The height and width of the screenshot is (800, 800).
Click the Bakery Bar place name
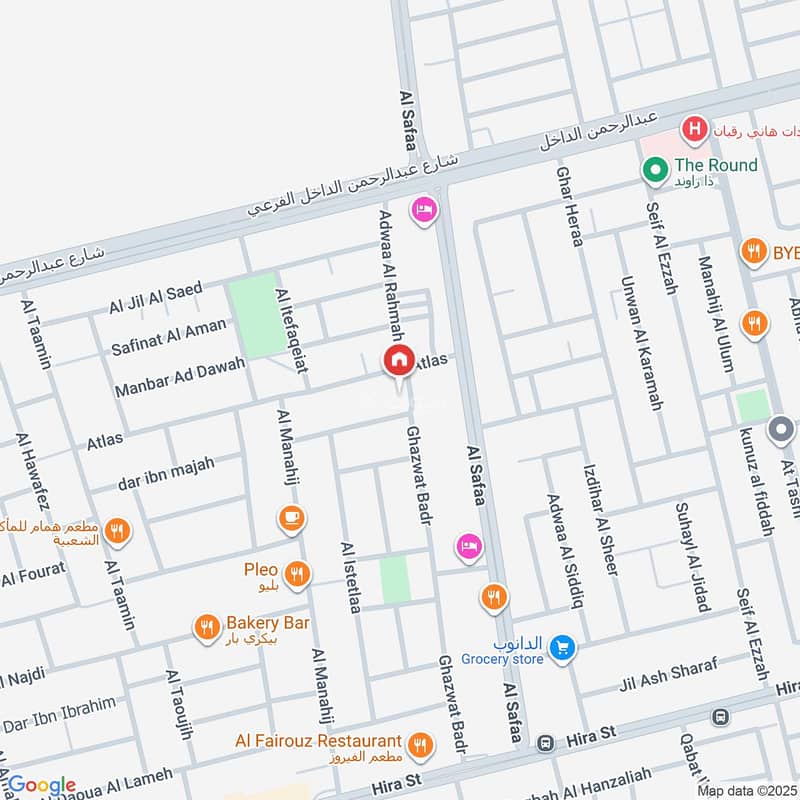point(268,622)
